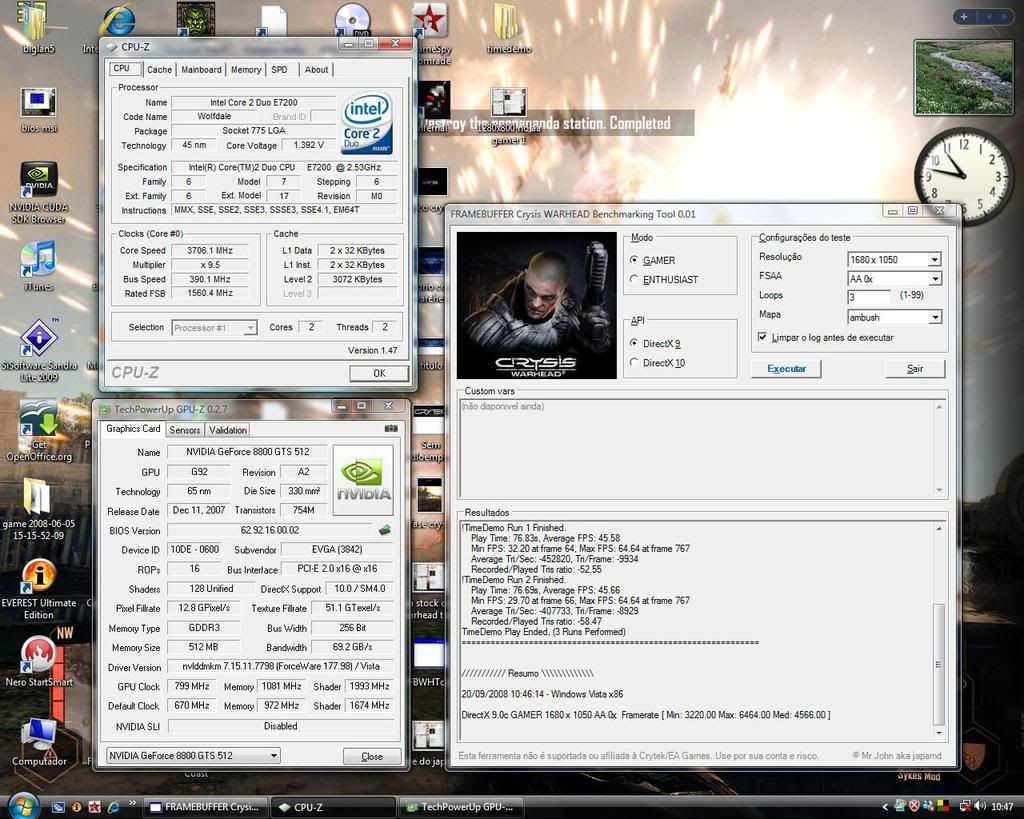Image resolution: width=1024 pixels, height=819 pixels.
Task: Launch Nero StartSmart desktop icon
Action: point(39,660)
